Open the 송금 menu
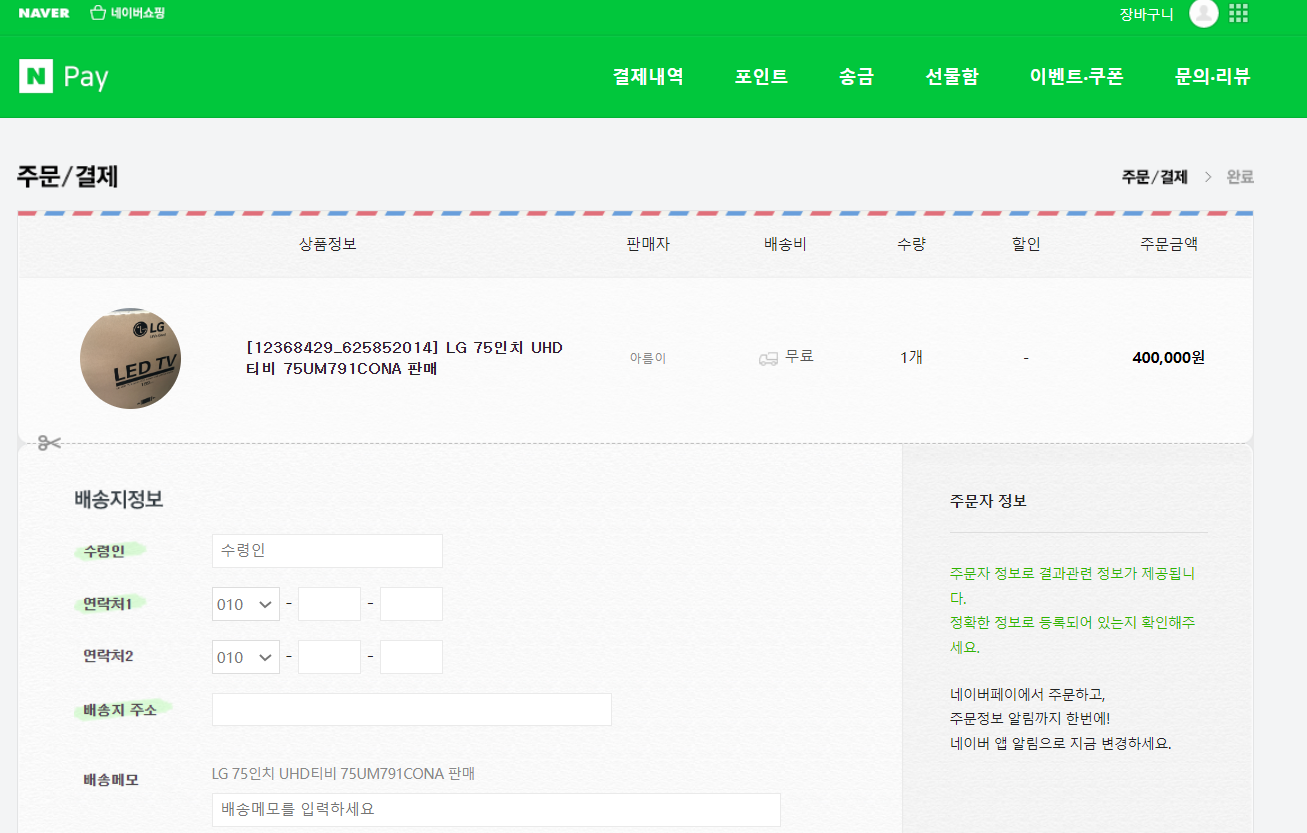This screenshot has height=833, width=1307. coord(856,76)
